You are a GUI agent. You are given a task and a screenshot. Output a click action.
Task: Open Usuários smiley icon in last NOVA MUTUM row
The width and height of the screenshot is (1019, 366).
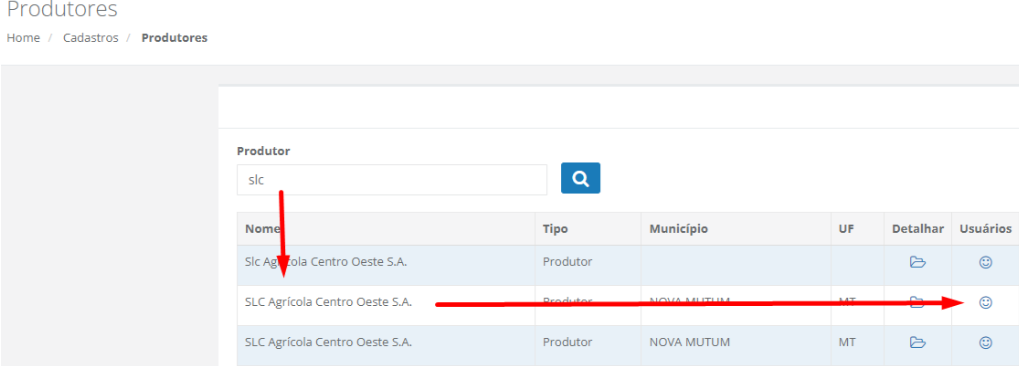point(985,342)
